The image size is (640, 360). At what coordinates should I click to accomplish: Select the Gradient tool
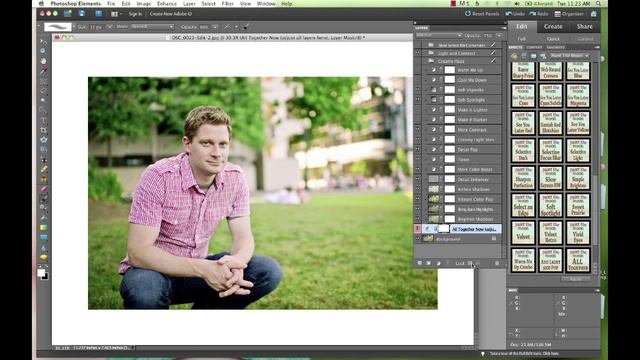click(x=43, y=227)
